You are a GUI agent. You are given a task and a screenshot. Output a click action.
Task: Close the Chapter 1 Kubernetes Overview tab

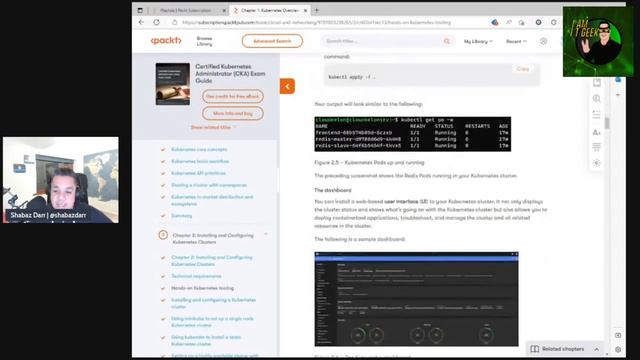[305, 10]
